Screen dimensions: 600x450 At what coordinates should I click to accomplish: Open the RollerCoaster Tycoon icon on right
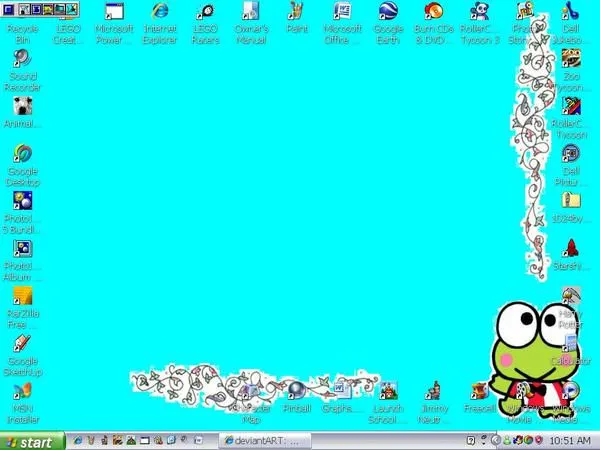(571, 106)
